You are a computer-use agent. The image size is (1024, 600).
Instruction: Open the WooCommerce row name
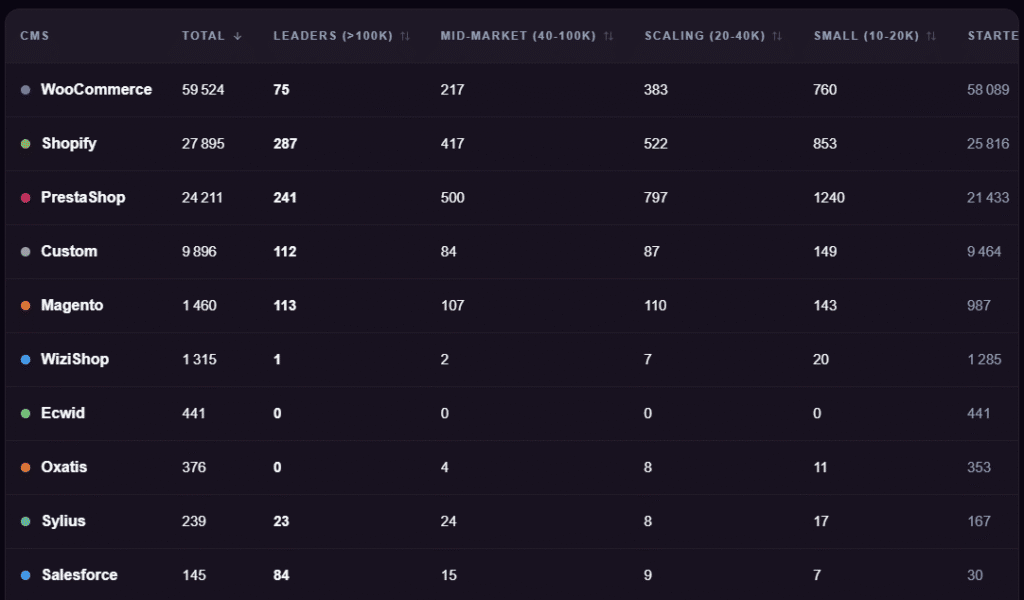click(x=96, y=90)
